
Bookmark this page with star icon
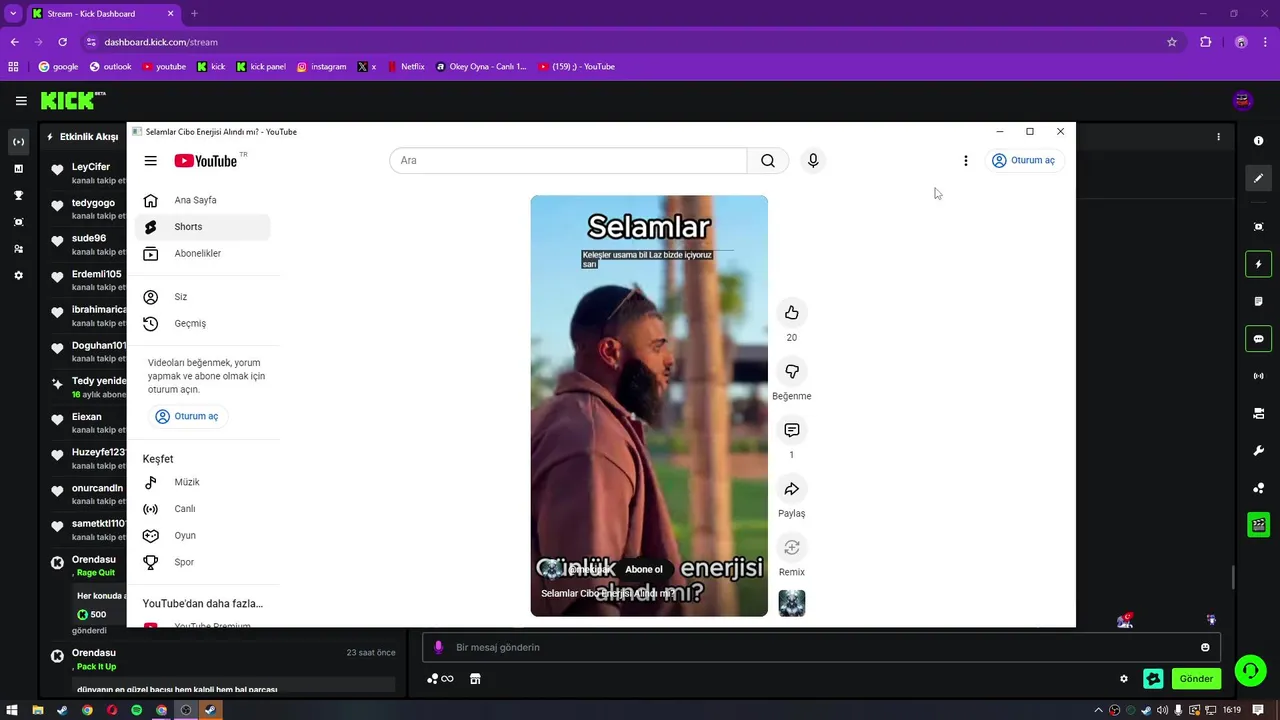tap(1172, 42)
